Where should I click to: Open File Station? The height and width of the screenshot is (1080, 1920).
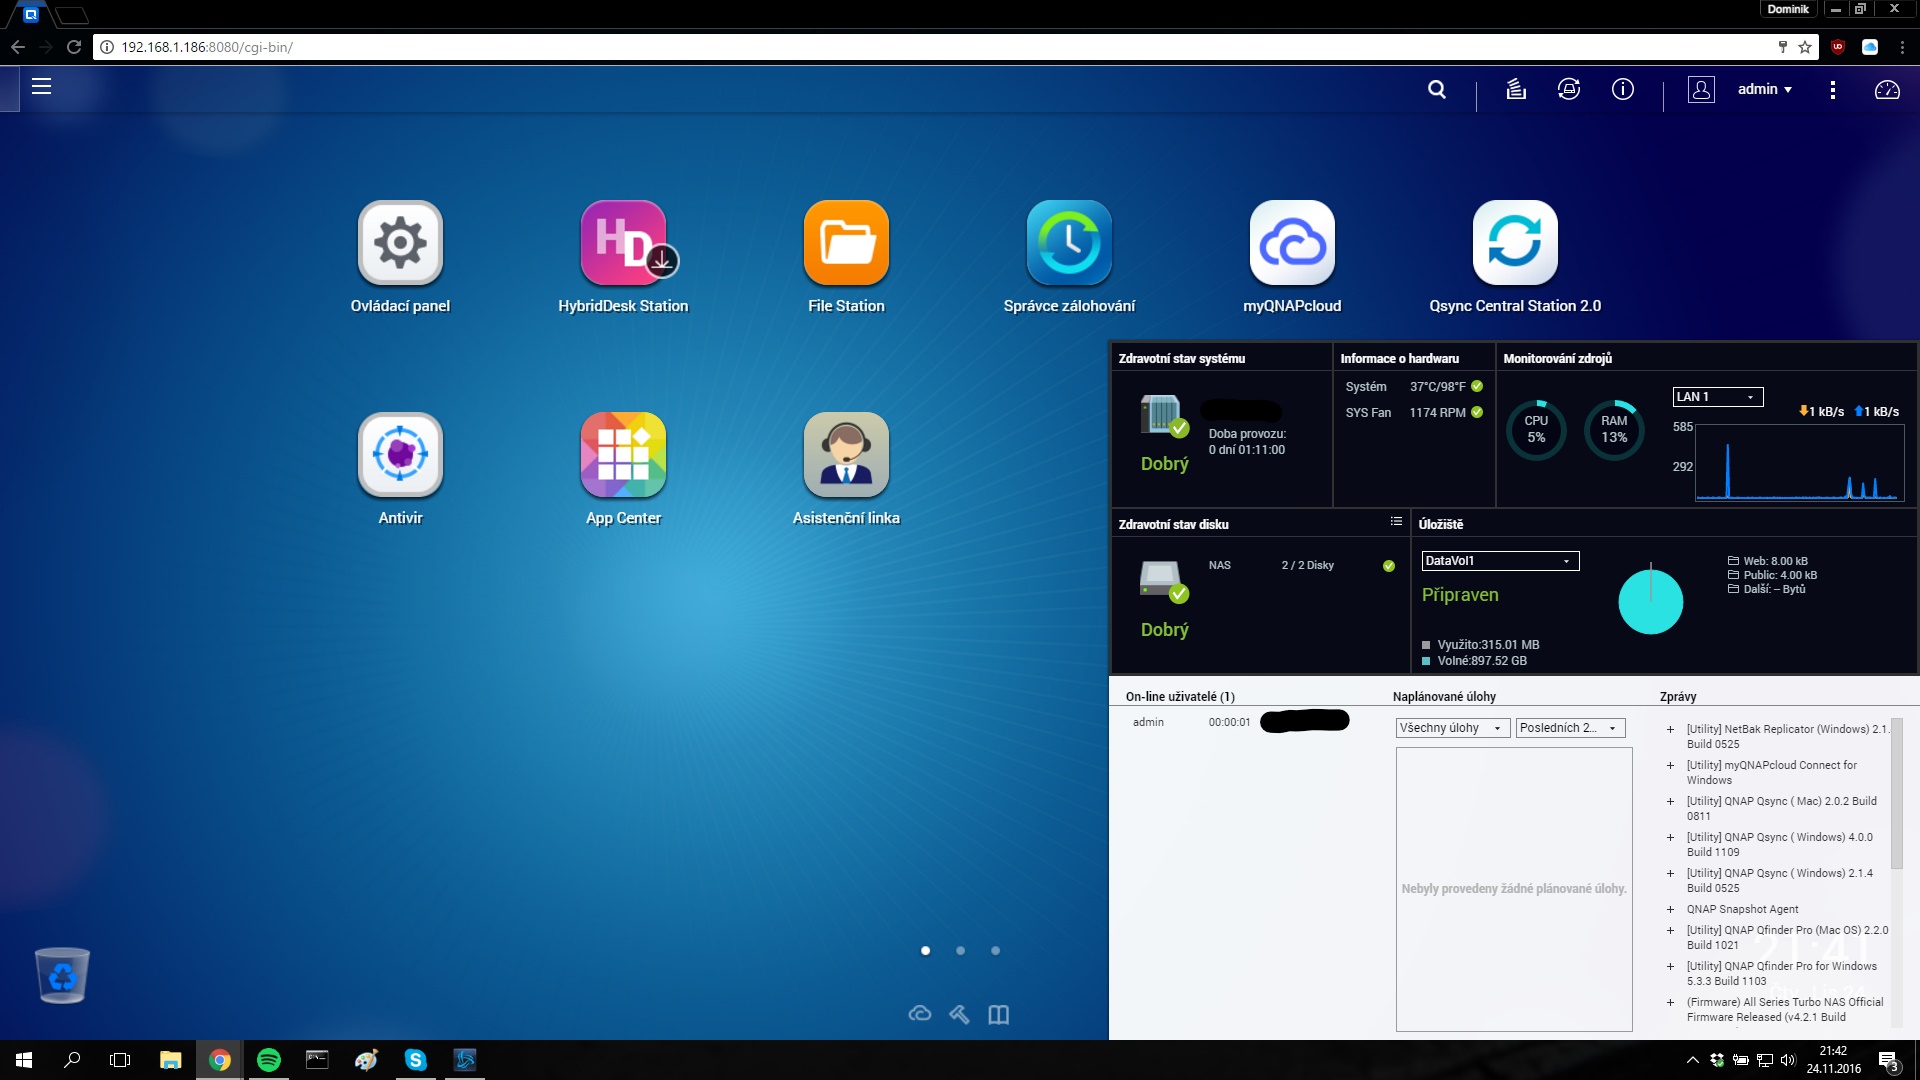point(846,243)
